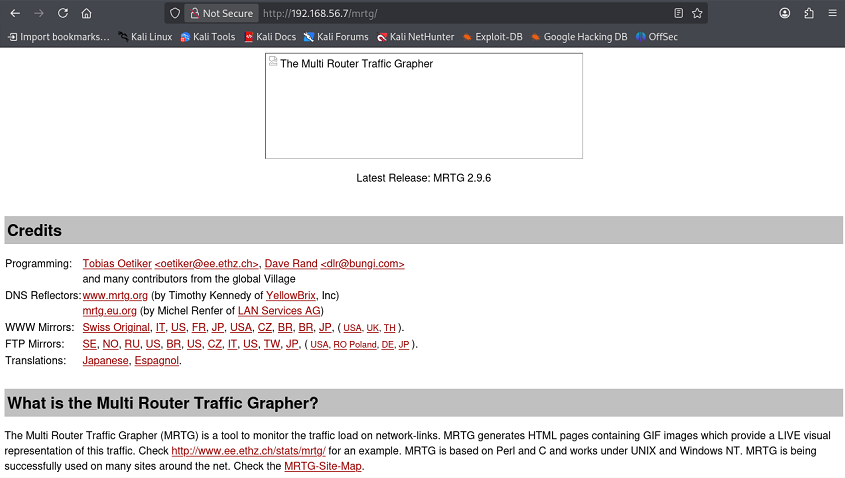Open the Kali Linux bookmark
Image resolution: width=845 pixels, height=478 pixels.
pos(146,37)
